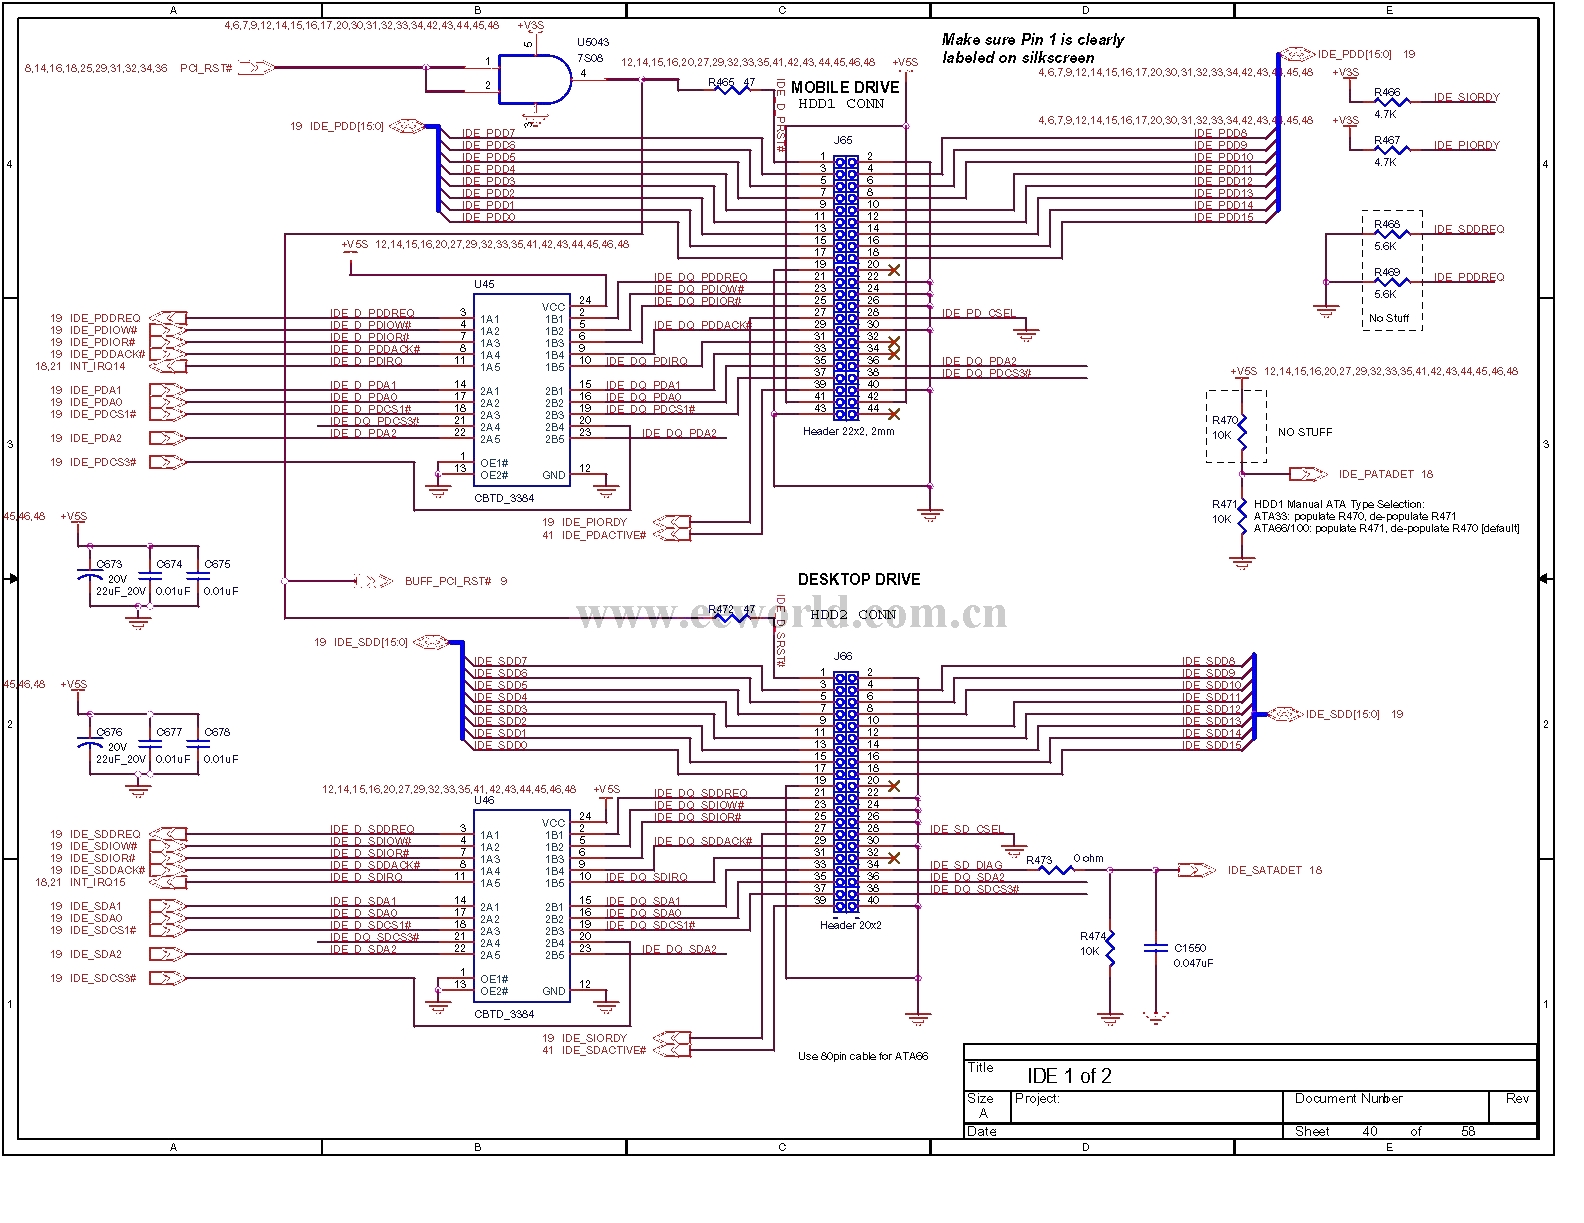Click the IDE_SDCS3# port connector
1584x1223 pixels.
[x=167, y=978]
